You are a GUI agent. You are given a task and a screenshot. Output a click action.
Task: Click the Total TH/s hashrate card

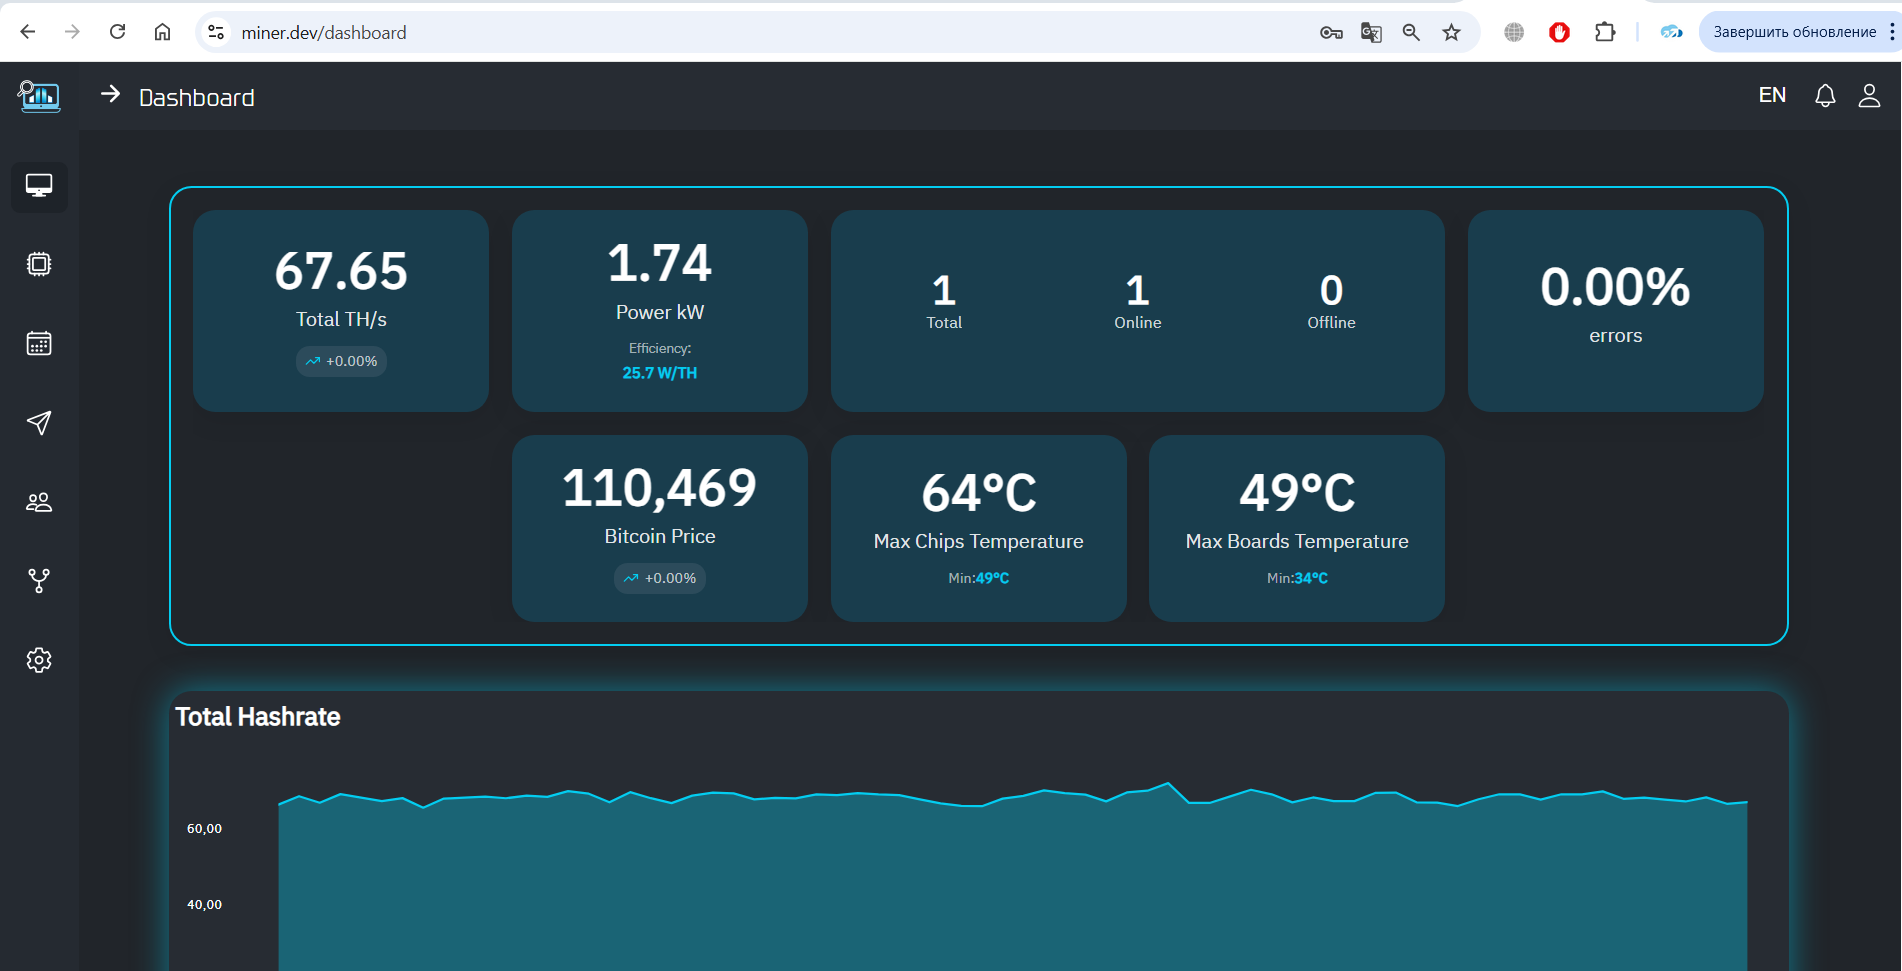pos(341,310)
